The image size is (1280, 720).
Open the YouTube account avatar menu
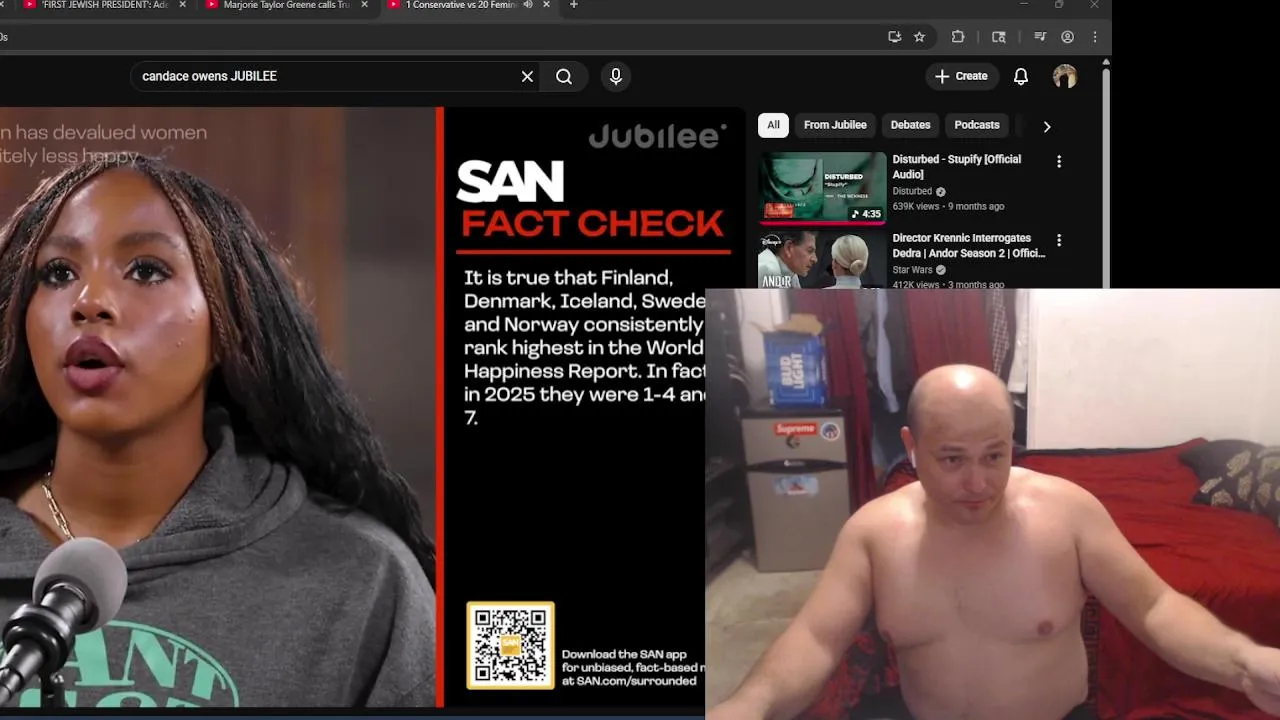[x=1065, y=76]
